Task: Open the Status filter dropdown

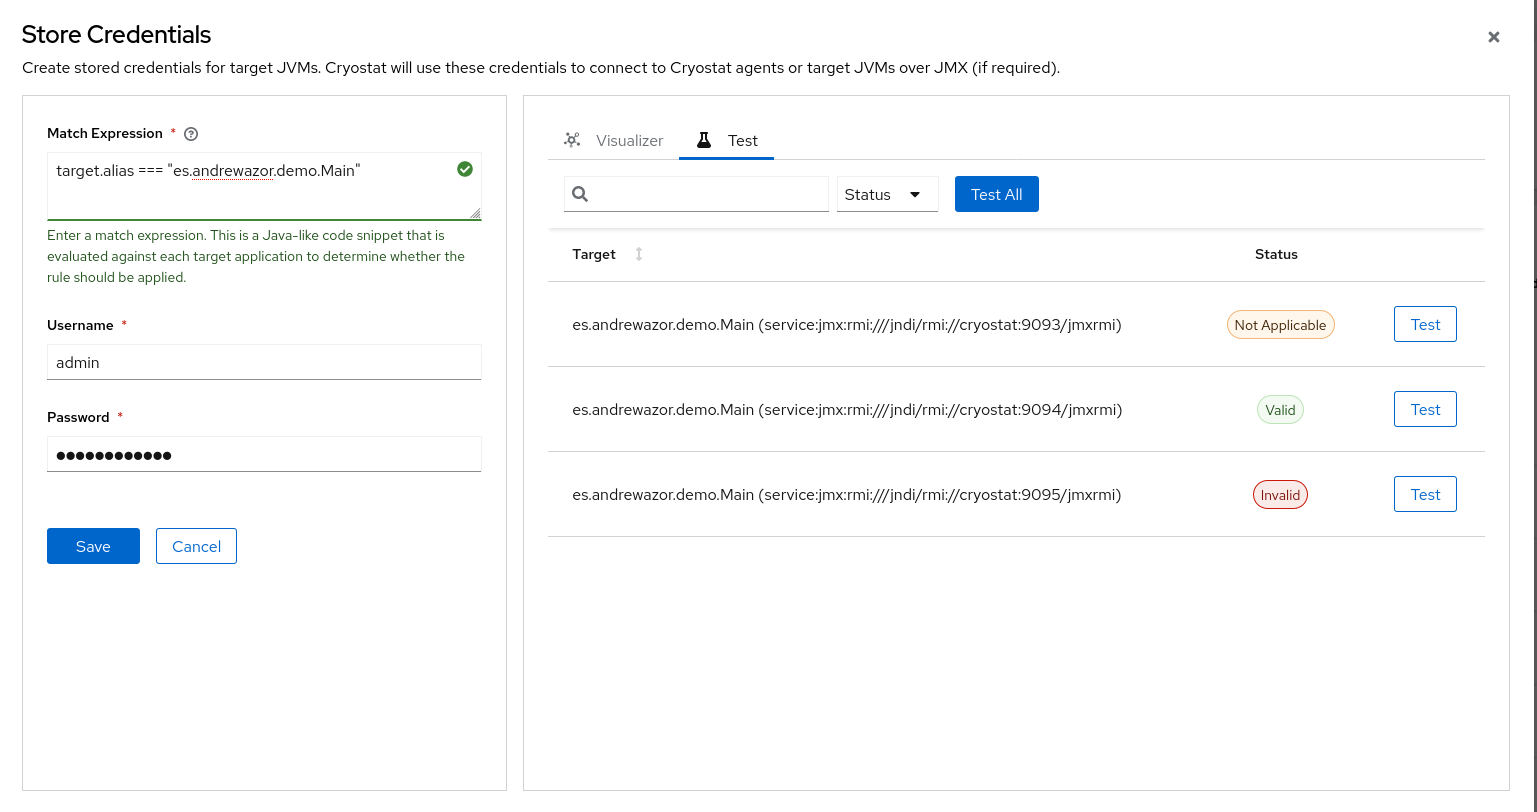Action: coord(887,194)
